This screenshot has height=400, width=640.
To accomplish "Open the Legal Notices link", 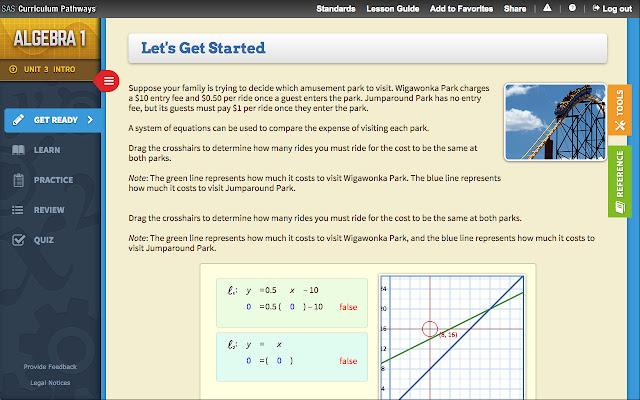I will [x=50, y=383].
